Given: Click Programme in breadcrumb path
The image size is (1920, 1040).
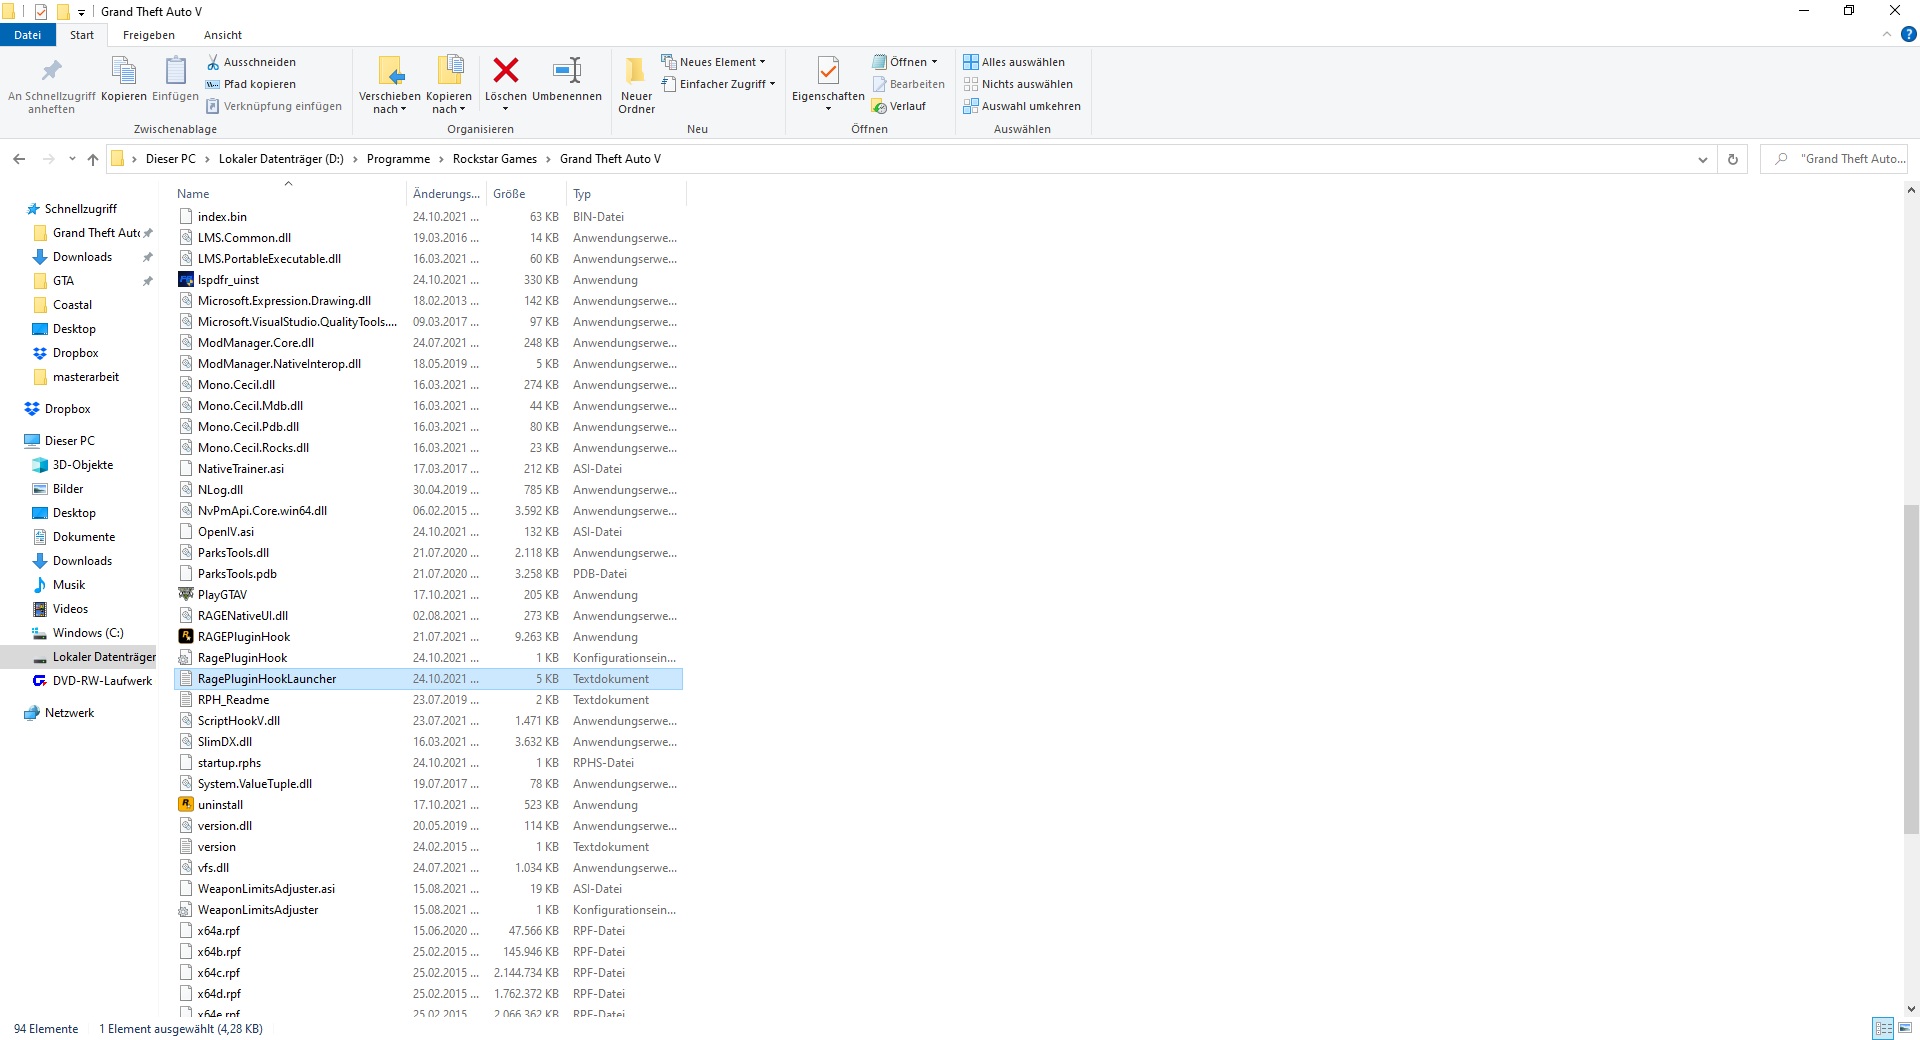Looking at the screenshot, I should [x=398, y=159].
